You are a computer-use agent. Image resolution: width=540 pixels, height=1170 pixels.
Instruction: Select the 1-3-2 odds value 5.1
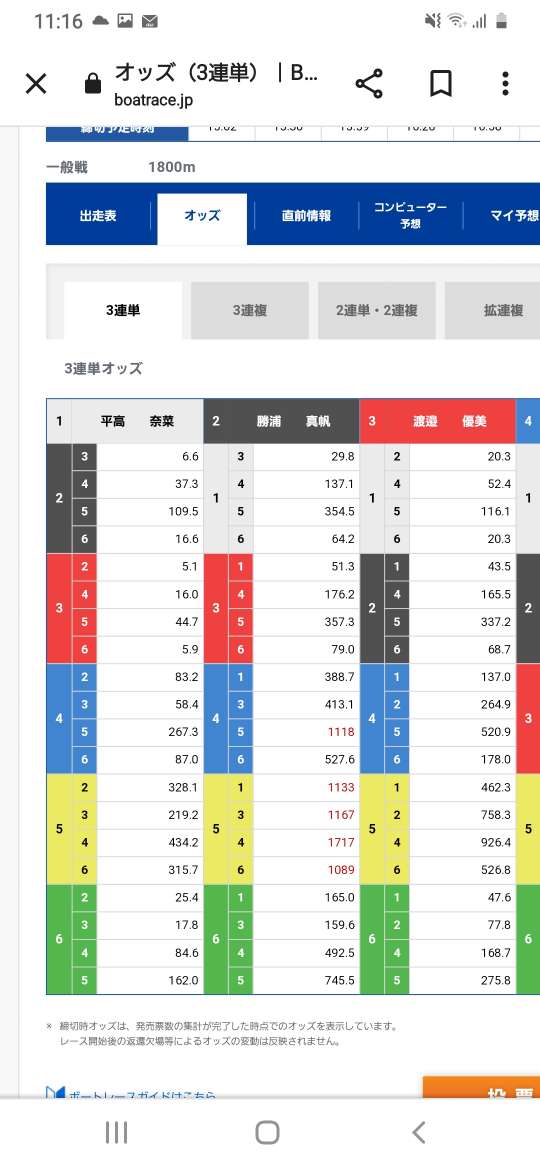click(x=150, y=566)
